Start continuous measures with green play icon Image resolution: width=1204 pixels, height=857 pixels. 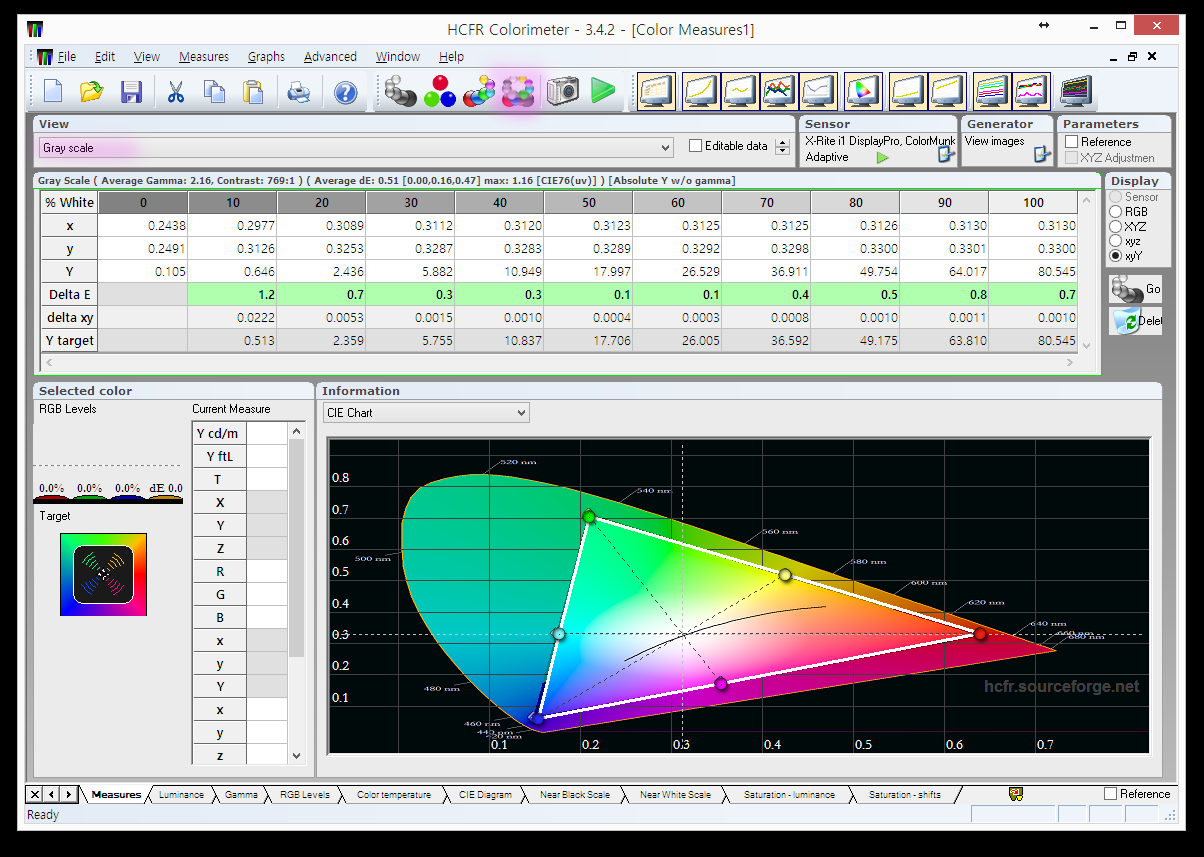(x=602, y=92)
